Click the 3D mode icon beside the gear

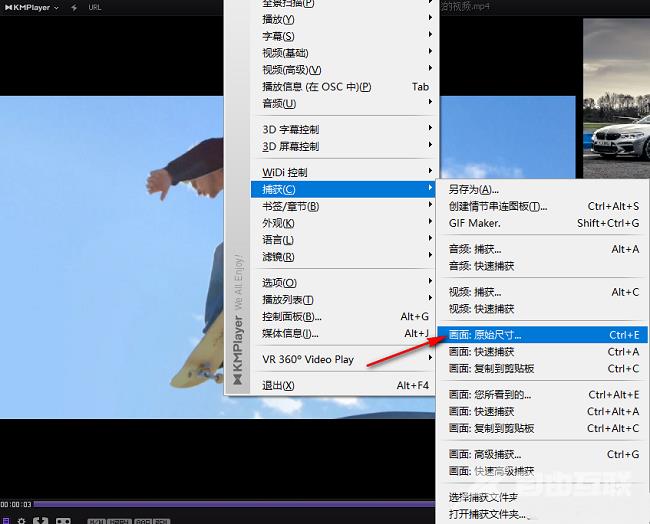(x=41, y=520)
